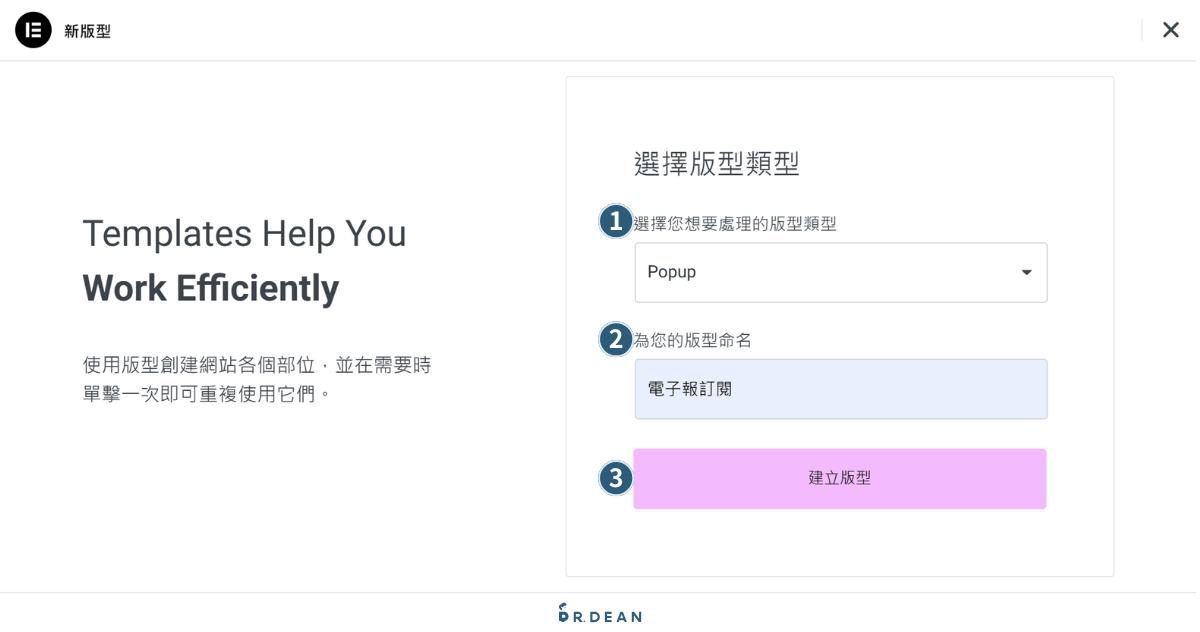Open the Elementor menu via its circular icon
This screenshot has width=1200, height=632.
tap(33, 30)
